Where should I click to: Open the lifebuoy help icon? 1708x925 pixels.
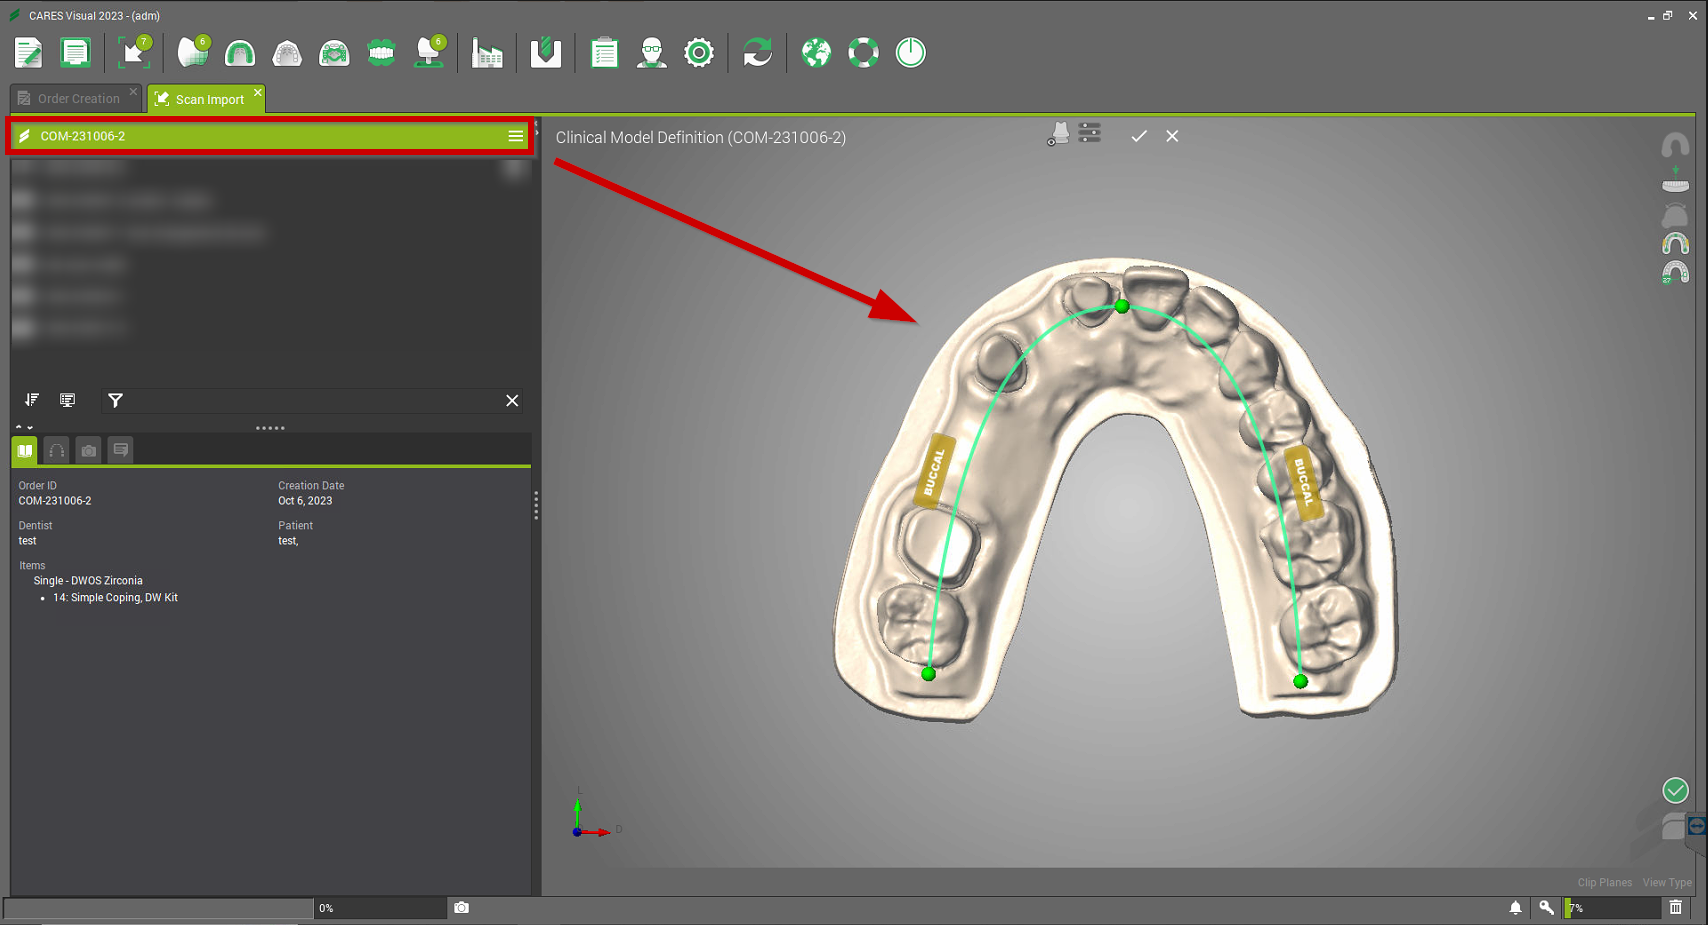click(863, 53)
